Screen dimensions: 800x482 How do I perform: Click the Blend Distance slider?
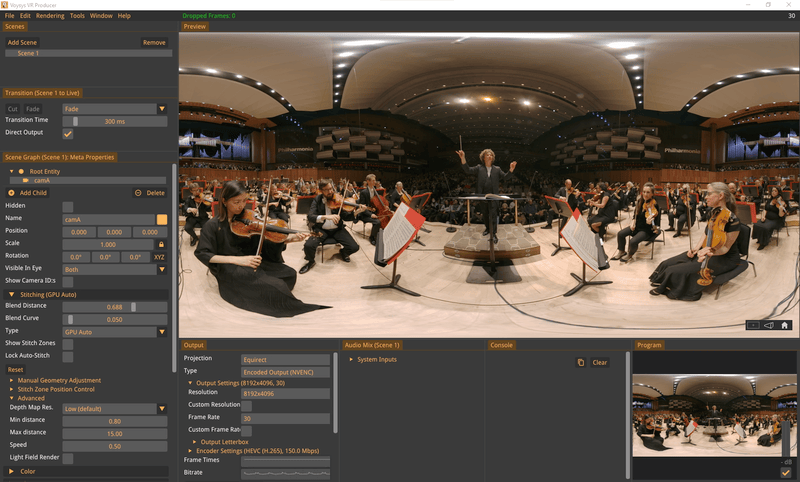click(115, 307)
